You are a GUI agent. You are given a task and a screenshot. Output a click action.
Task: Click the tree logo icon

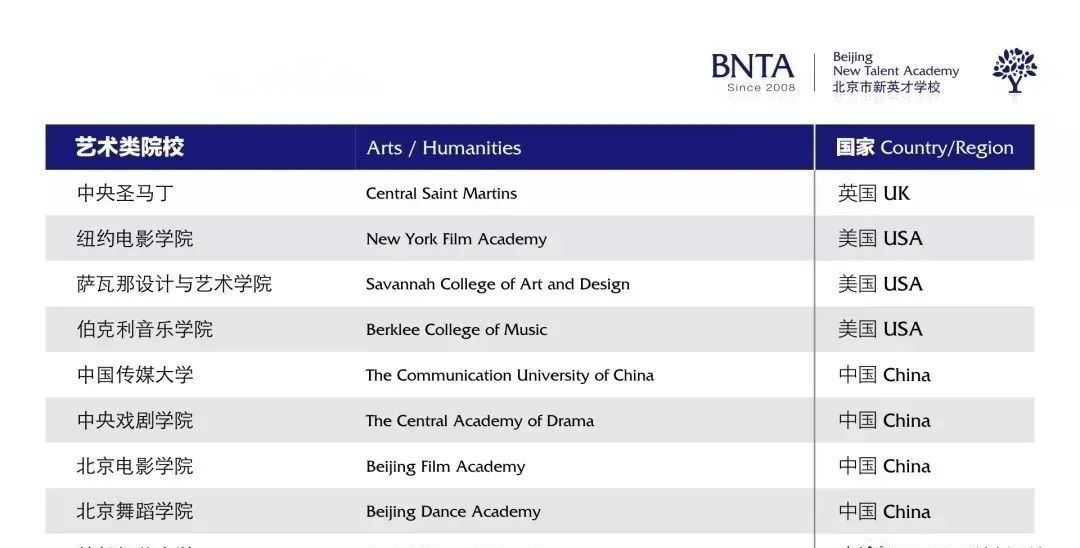coord(1014,70)
